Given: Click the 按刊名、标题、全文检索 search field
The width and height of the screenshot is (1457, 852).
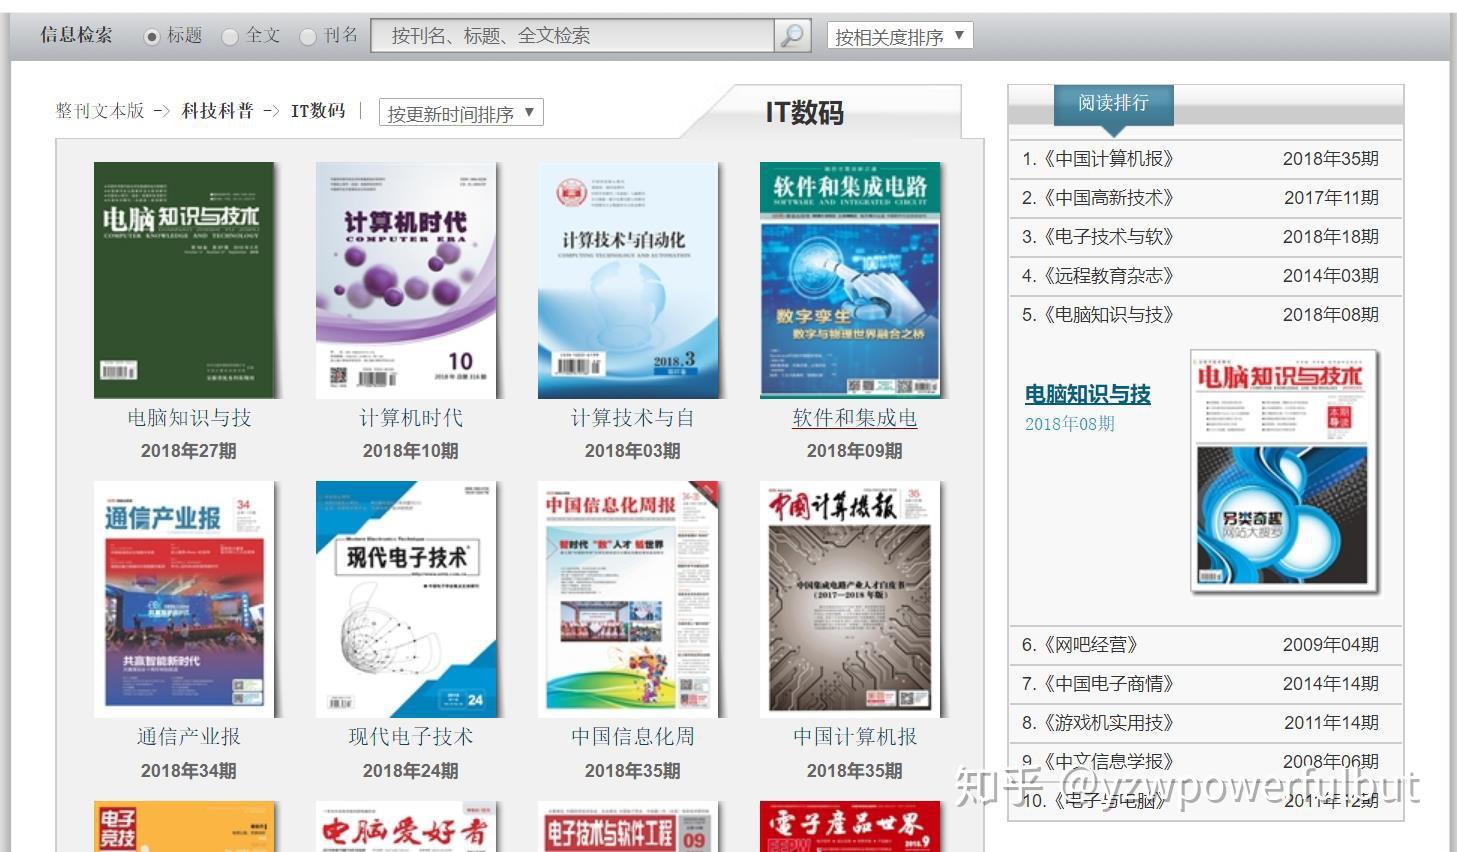Looking at the screenshot, I should [573, 36].
